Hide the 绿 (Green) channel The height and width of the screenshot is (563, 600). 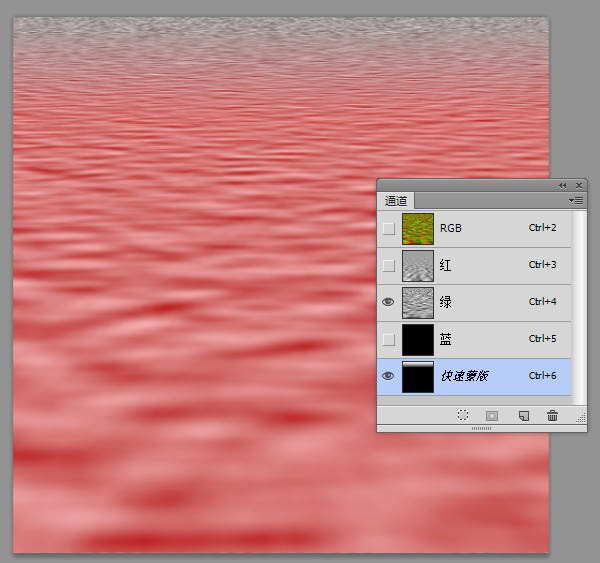click(x=388, y=302)
